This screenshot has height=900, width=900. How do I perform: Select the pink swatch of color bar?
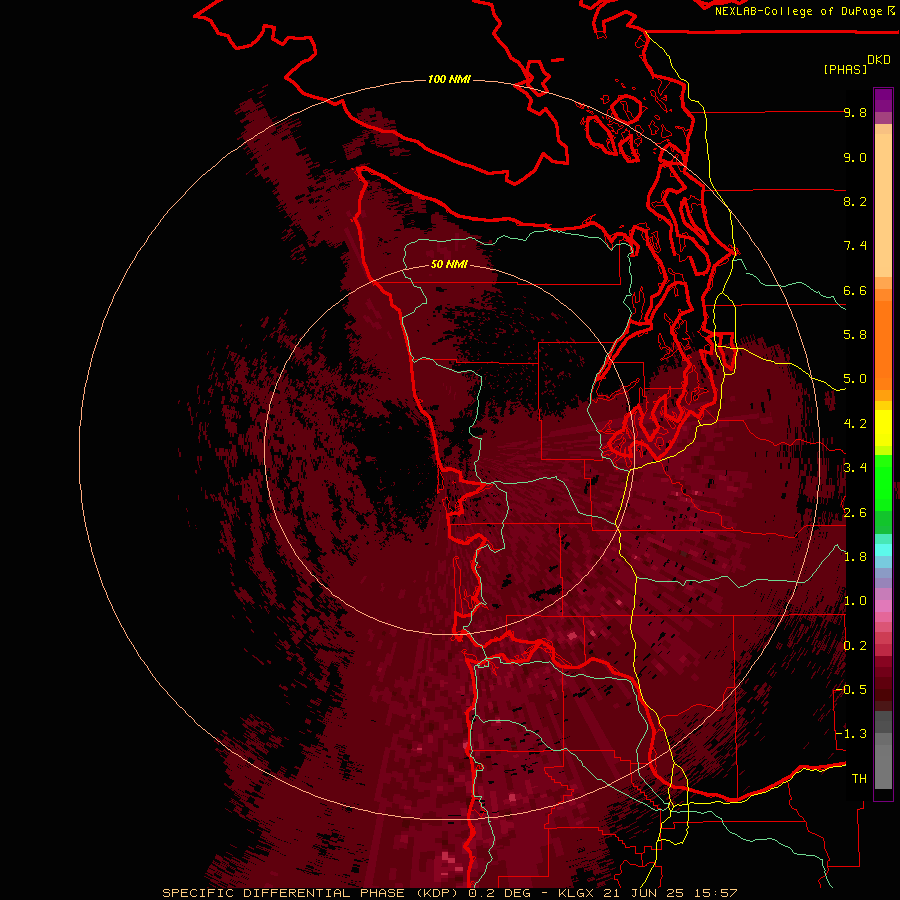point(883,606)
